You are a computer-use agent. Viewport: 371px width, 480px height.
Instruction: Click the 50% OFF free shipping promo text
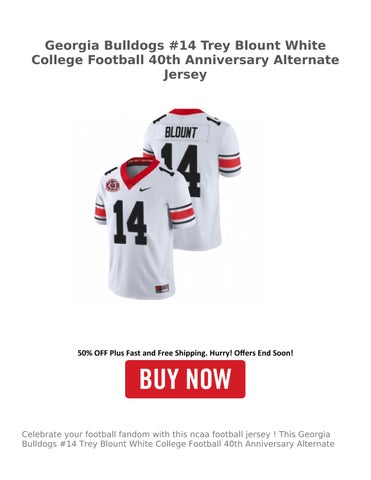coord(185,353)
